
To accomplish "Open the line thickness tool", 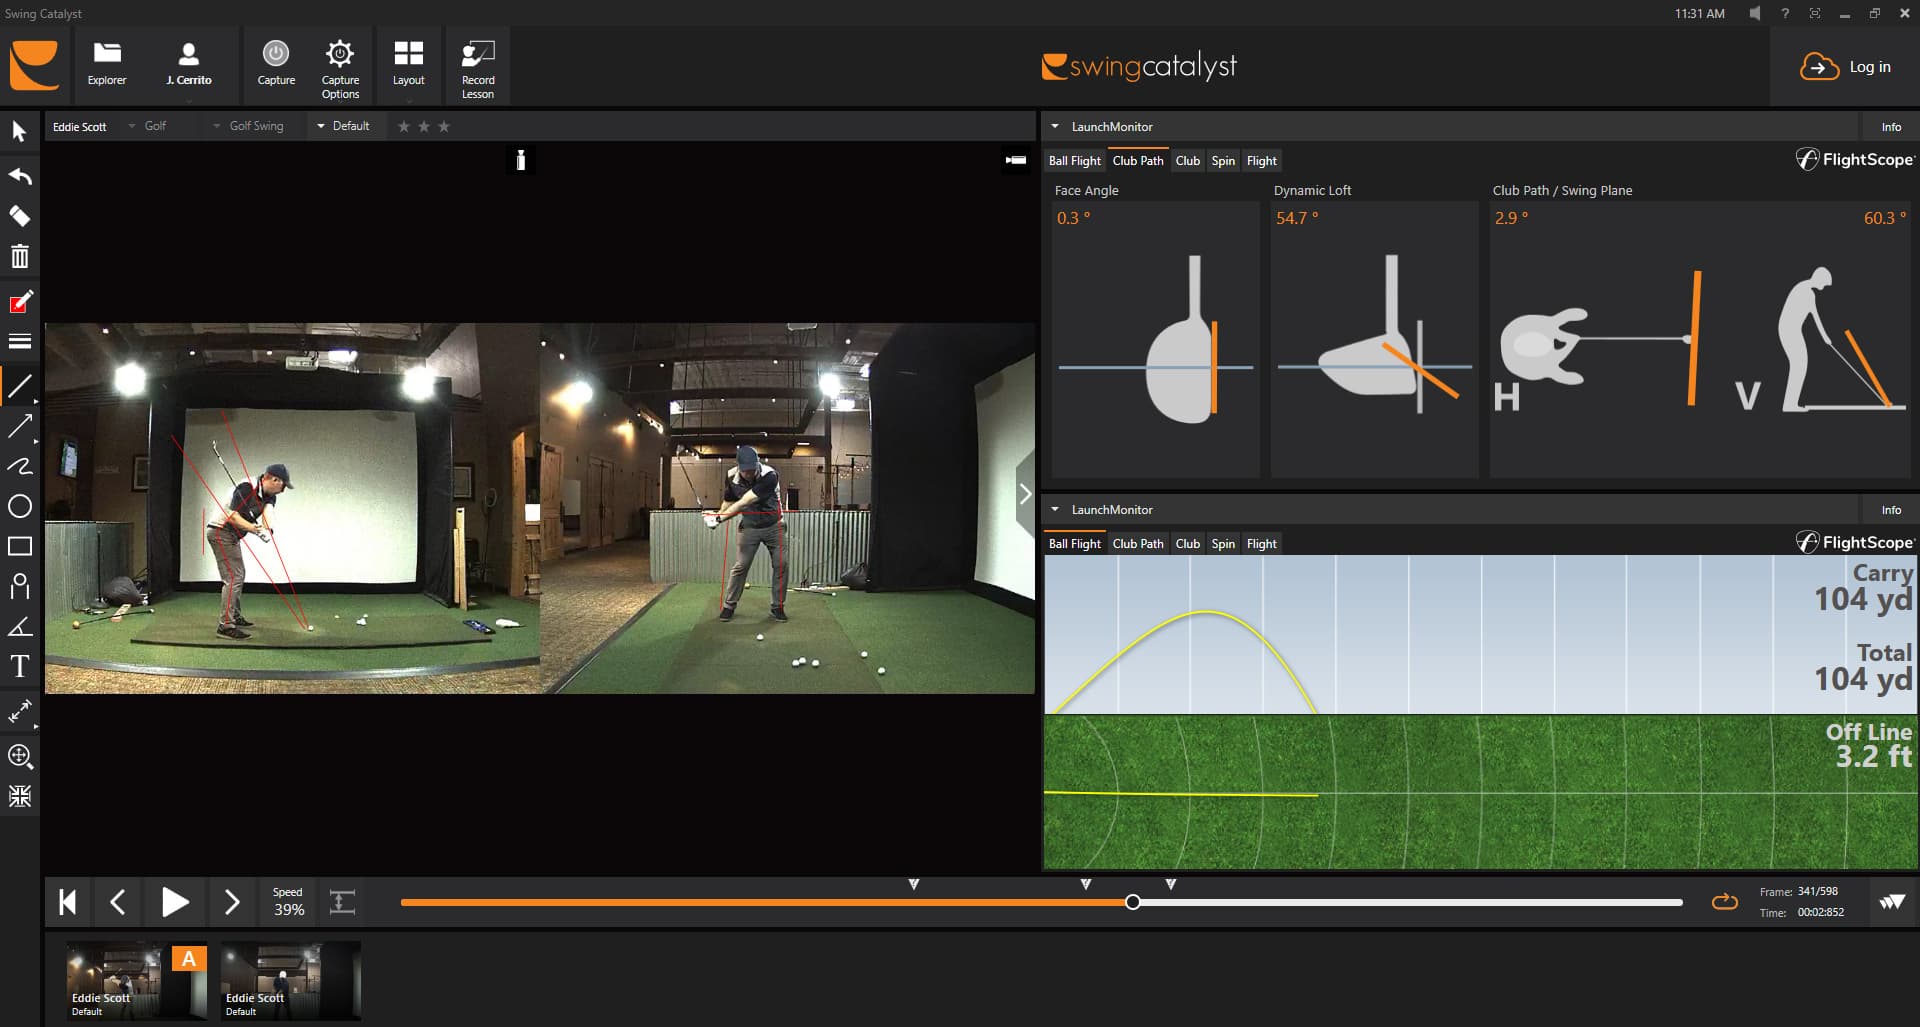I will click(19, 341).
